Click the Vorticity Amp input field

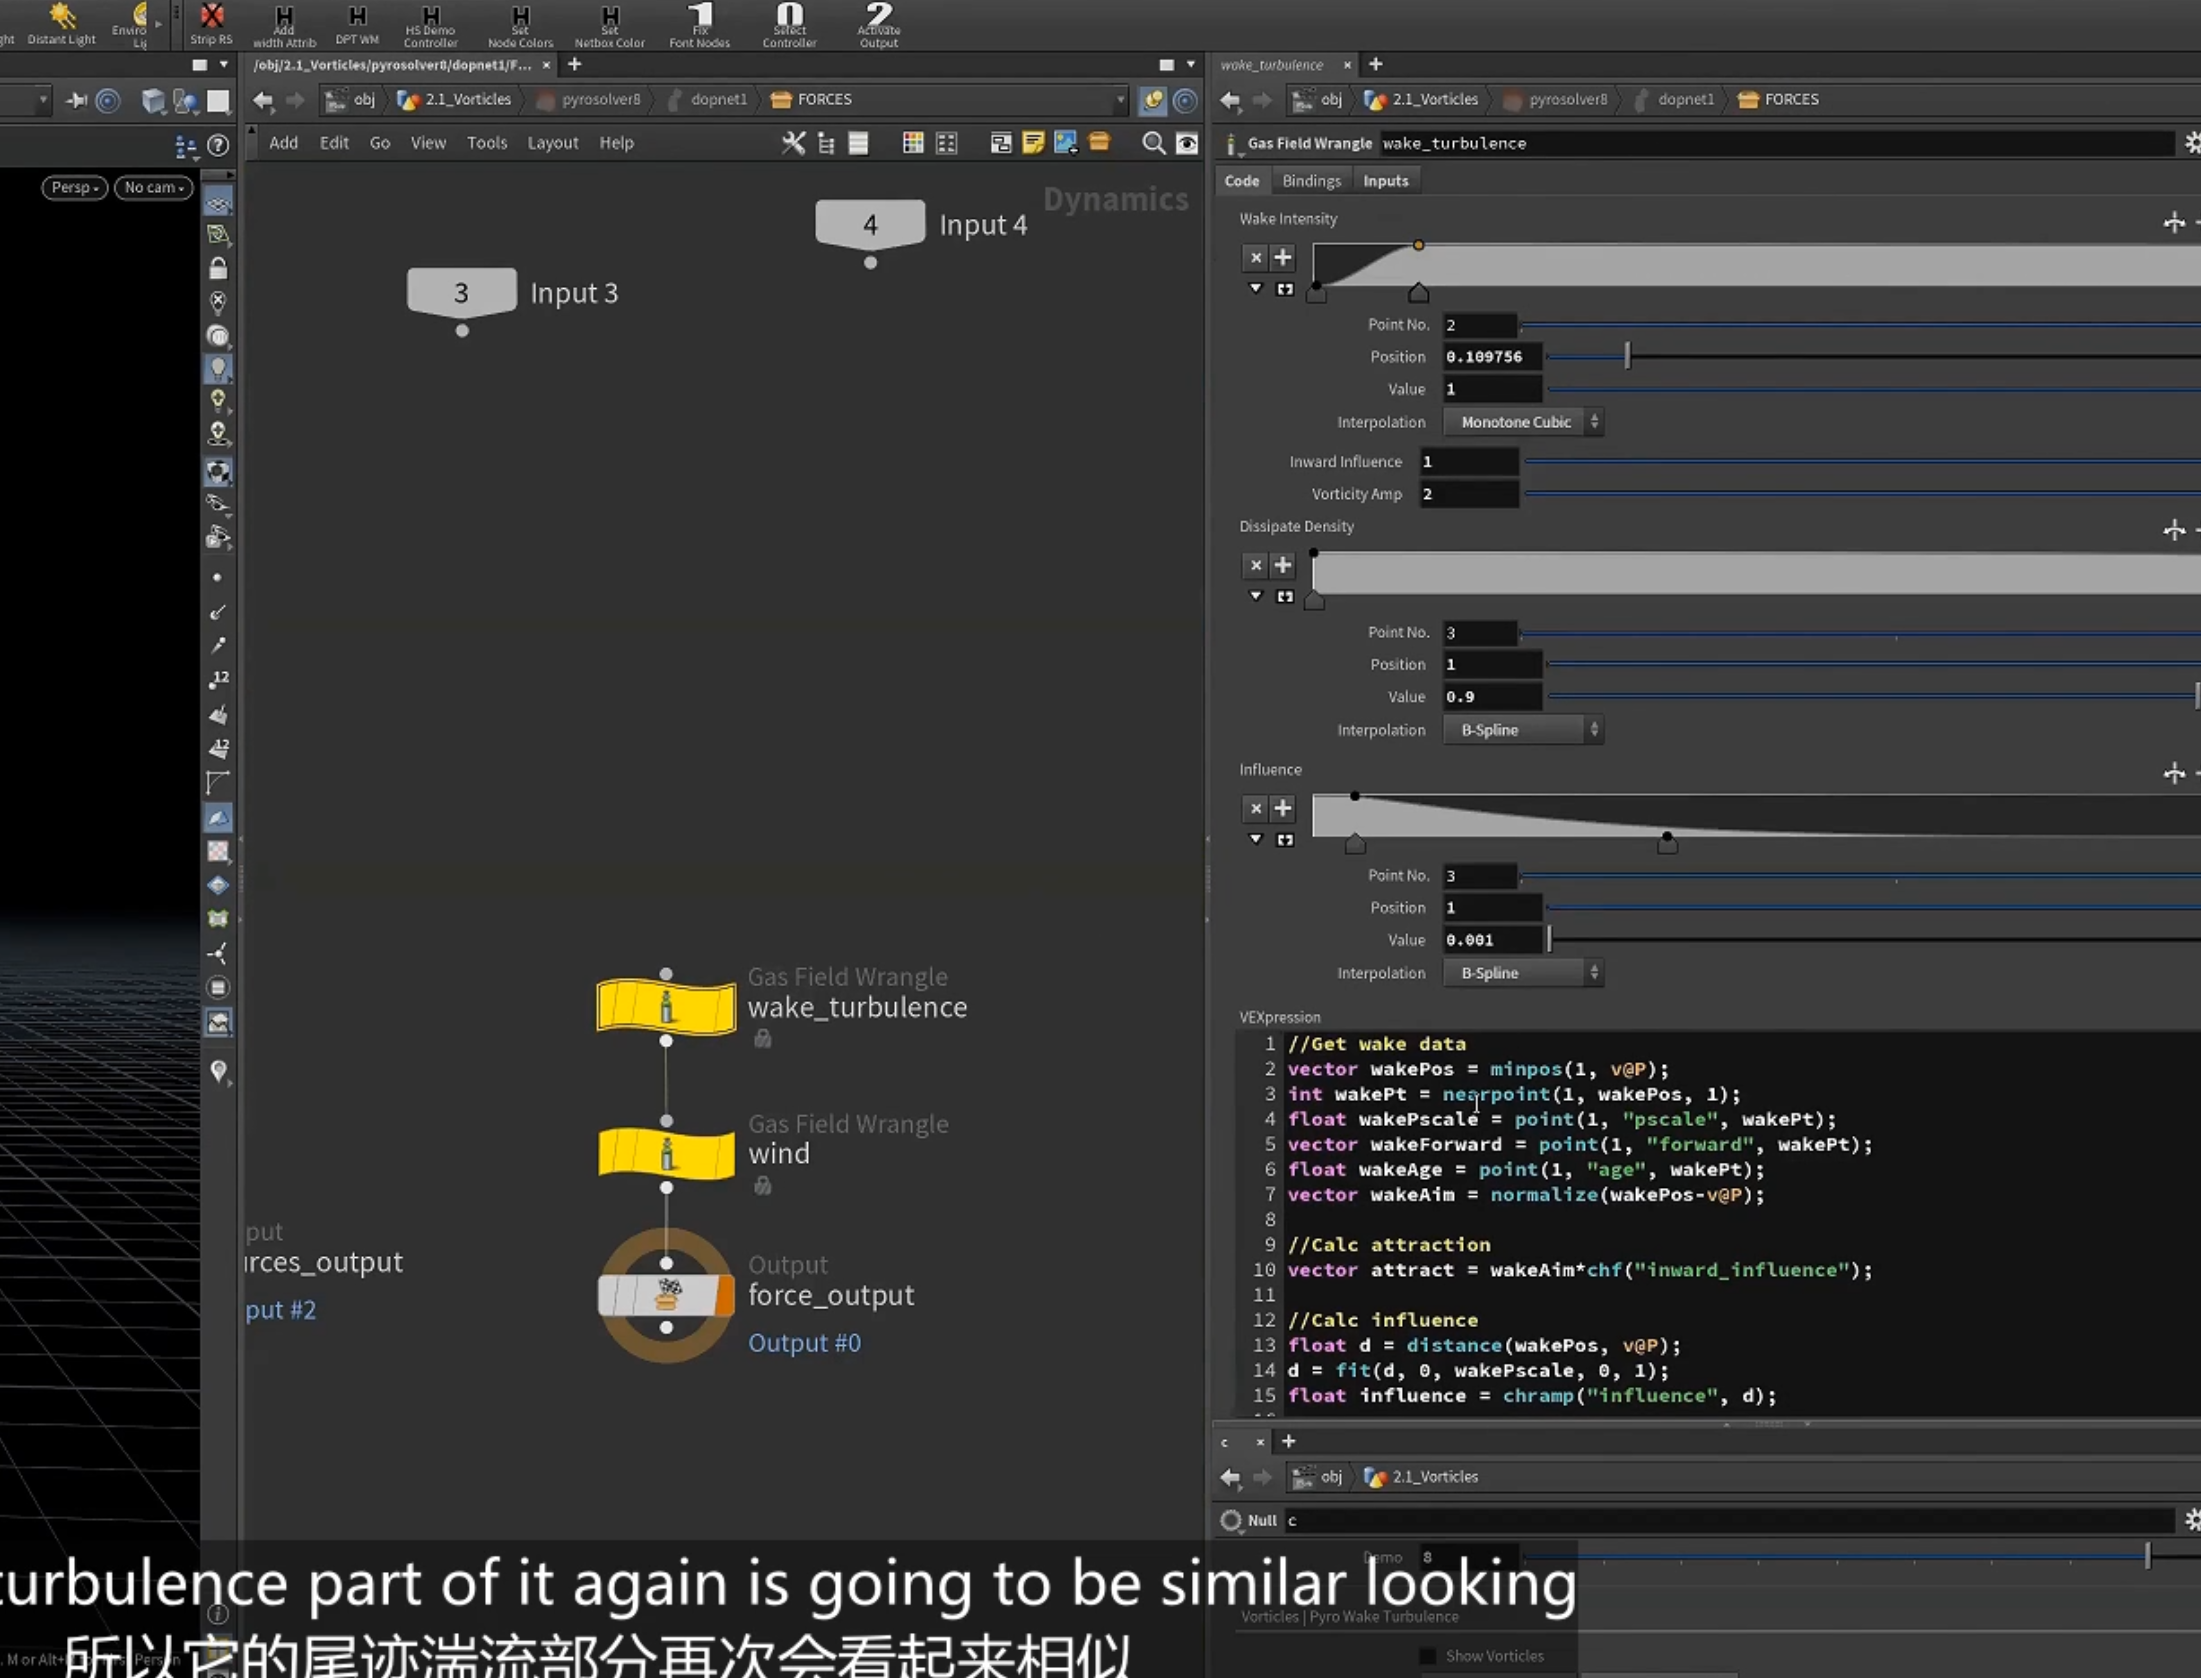click(1468, 494)
